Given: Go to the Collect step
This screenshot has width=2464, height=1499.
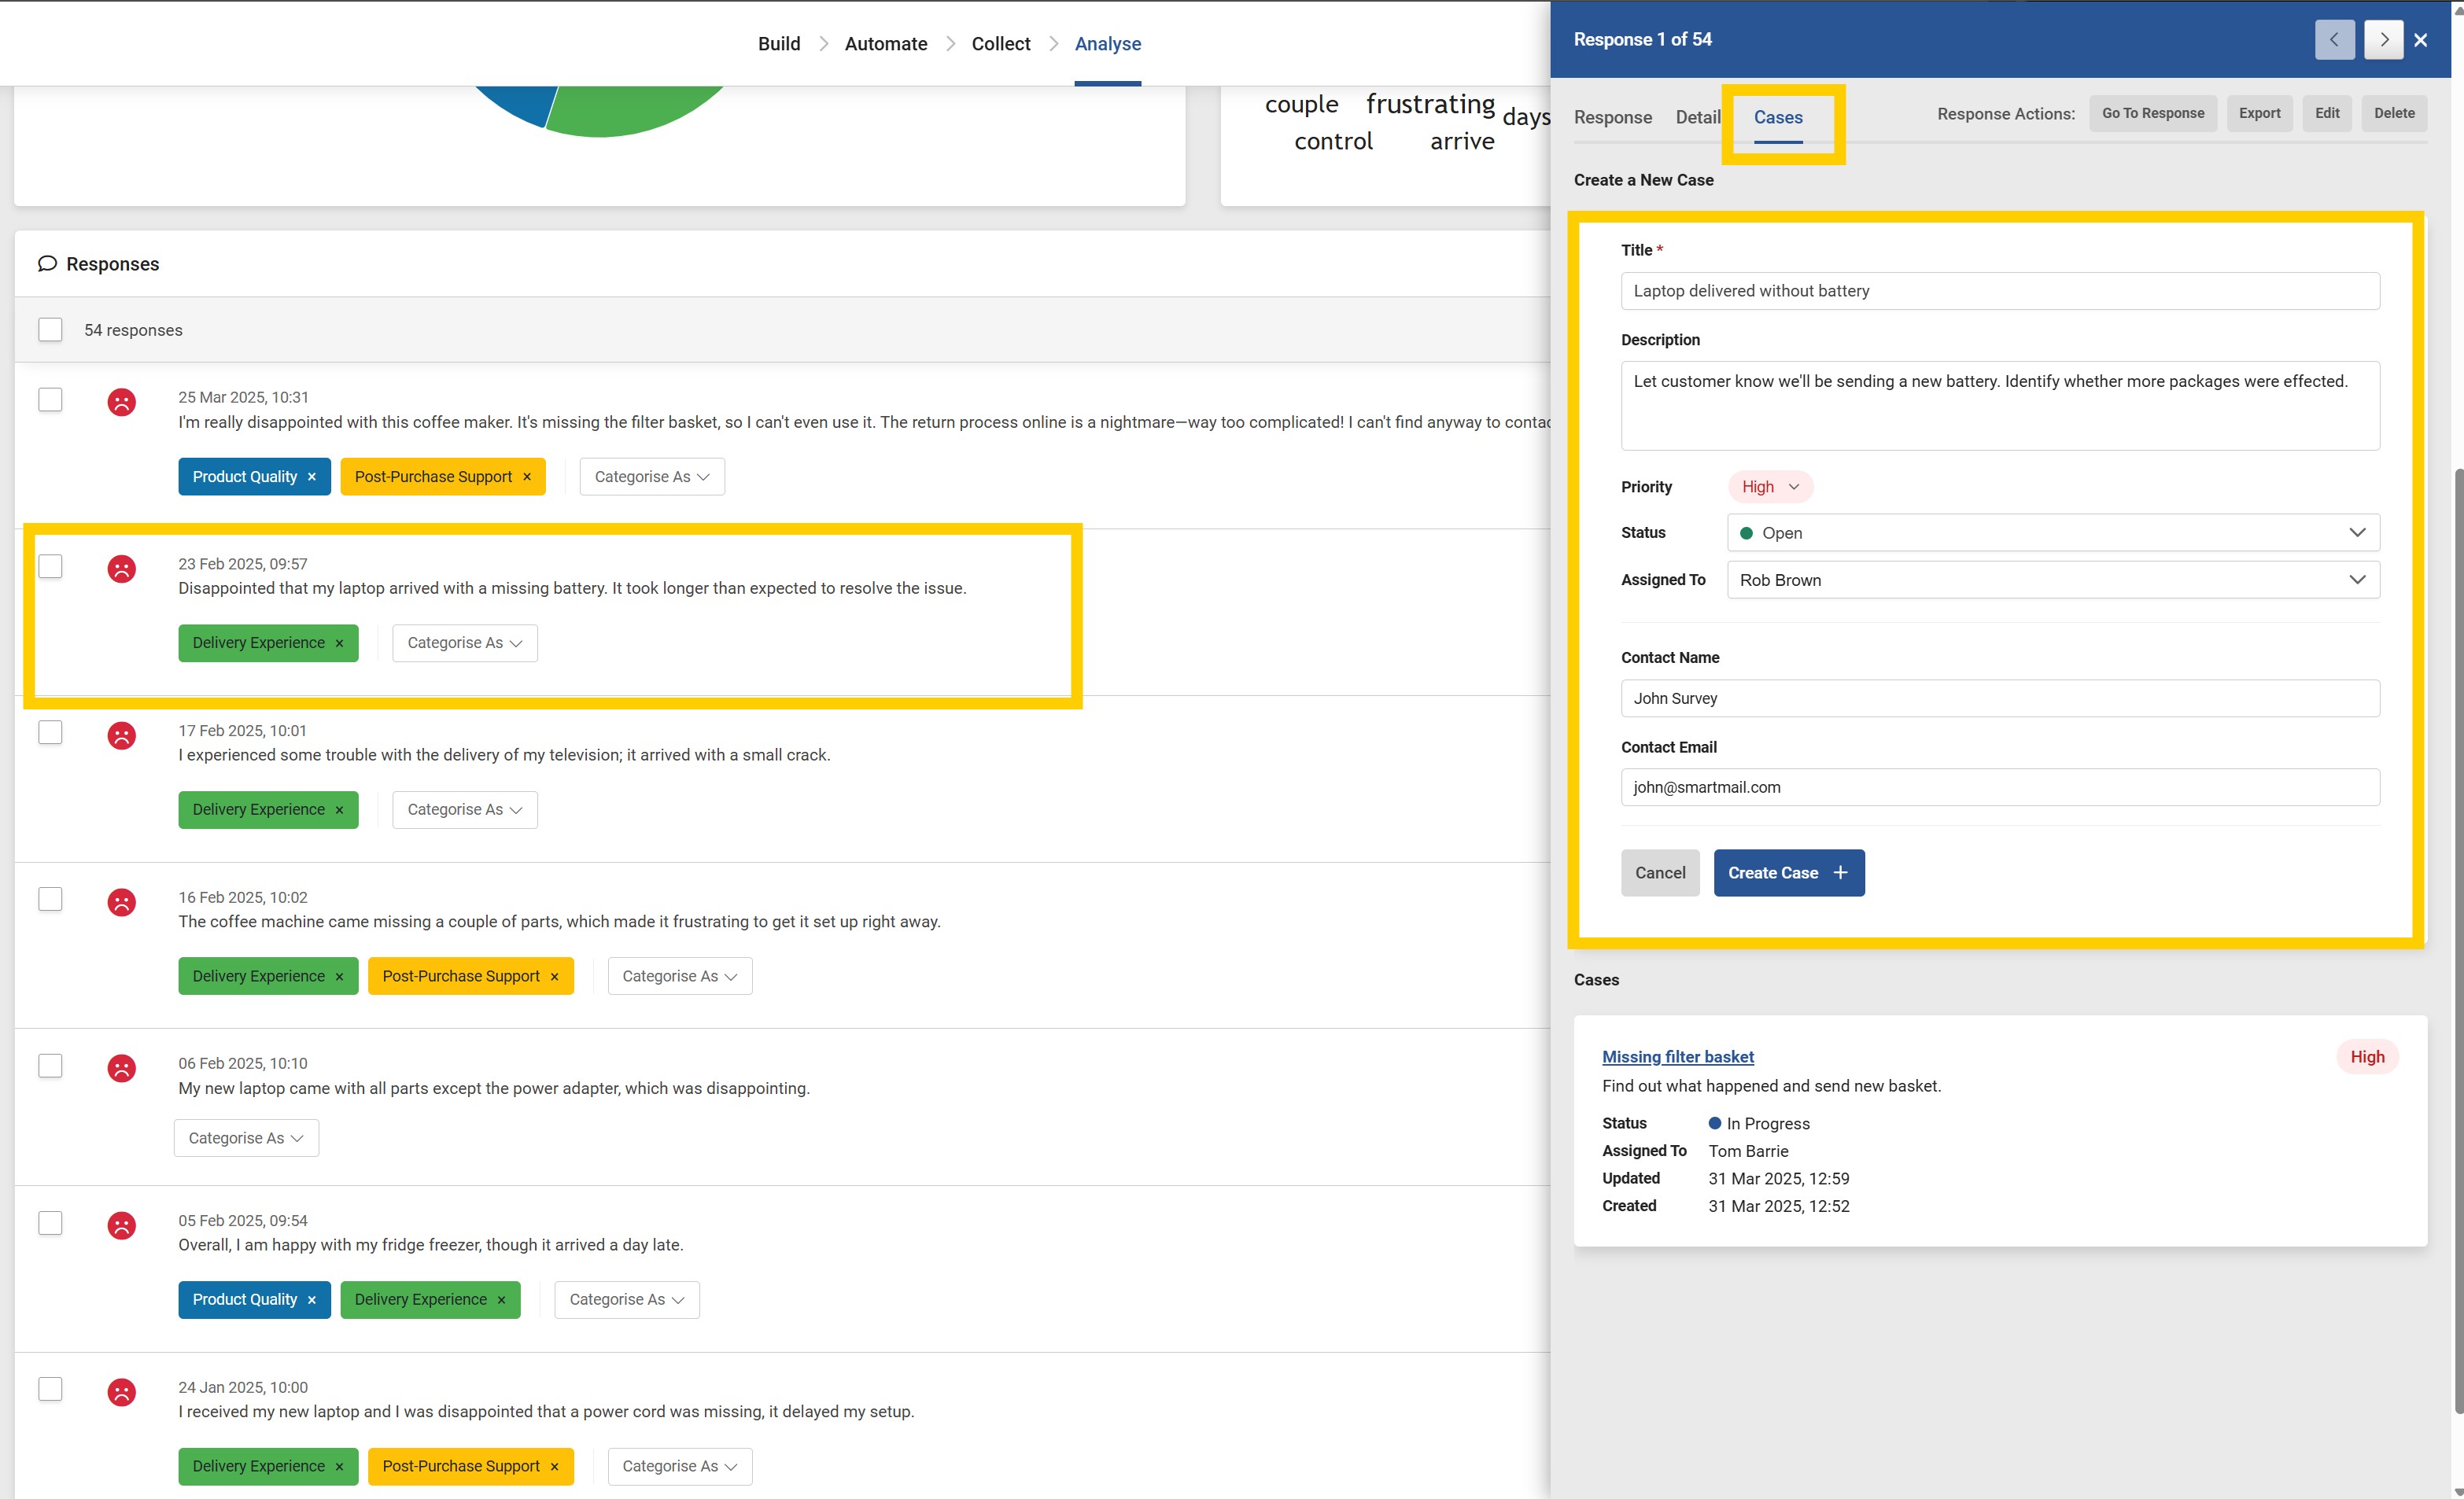Looking at the screenshot, I should pyautogui.click(x=1001, y=44).
